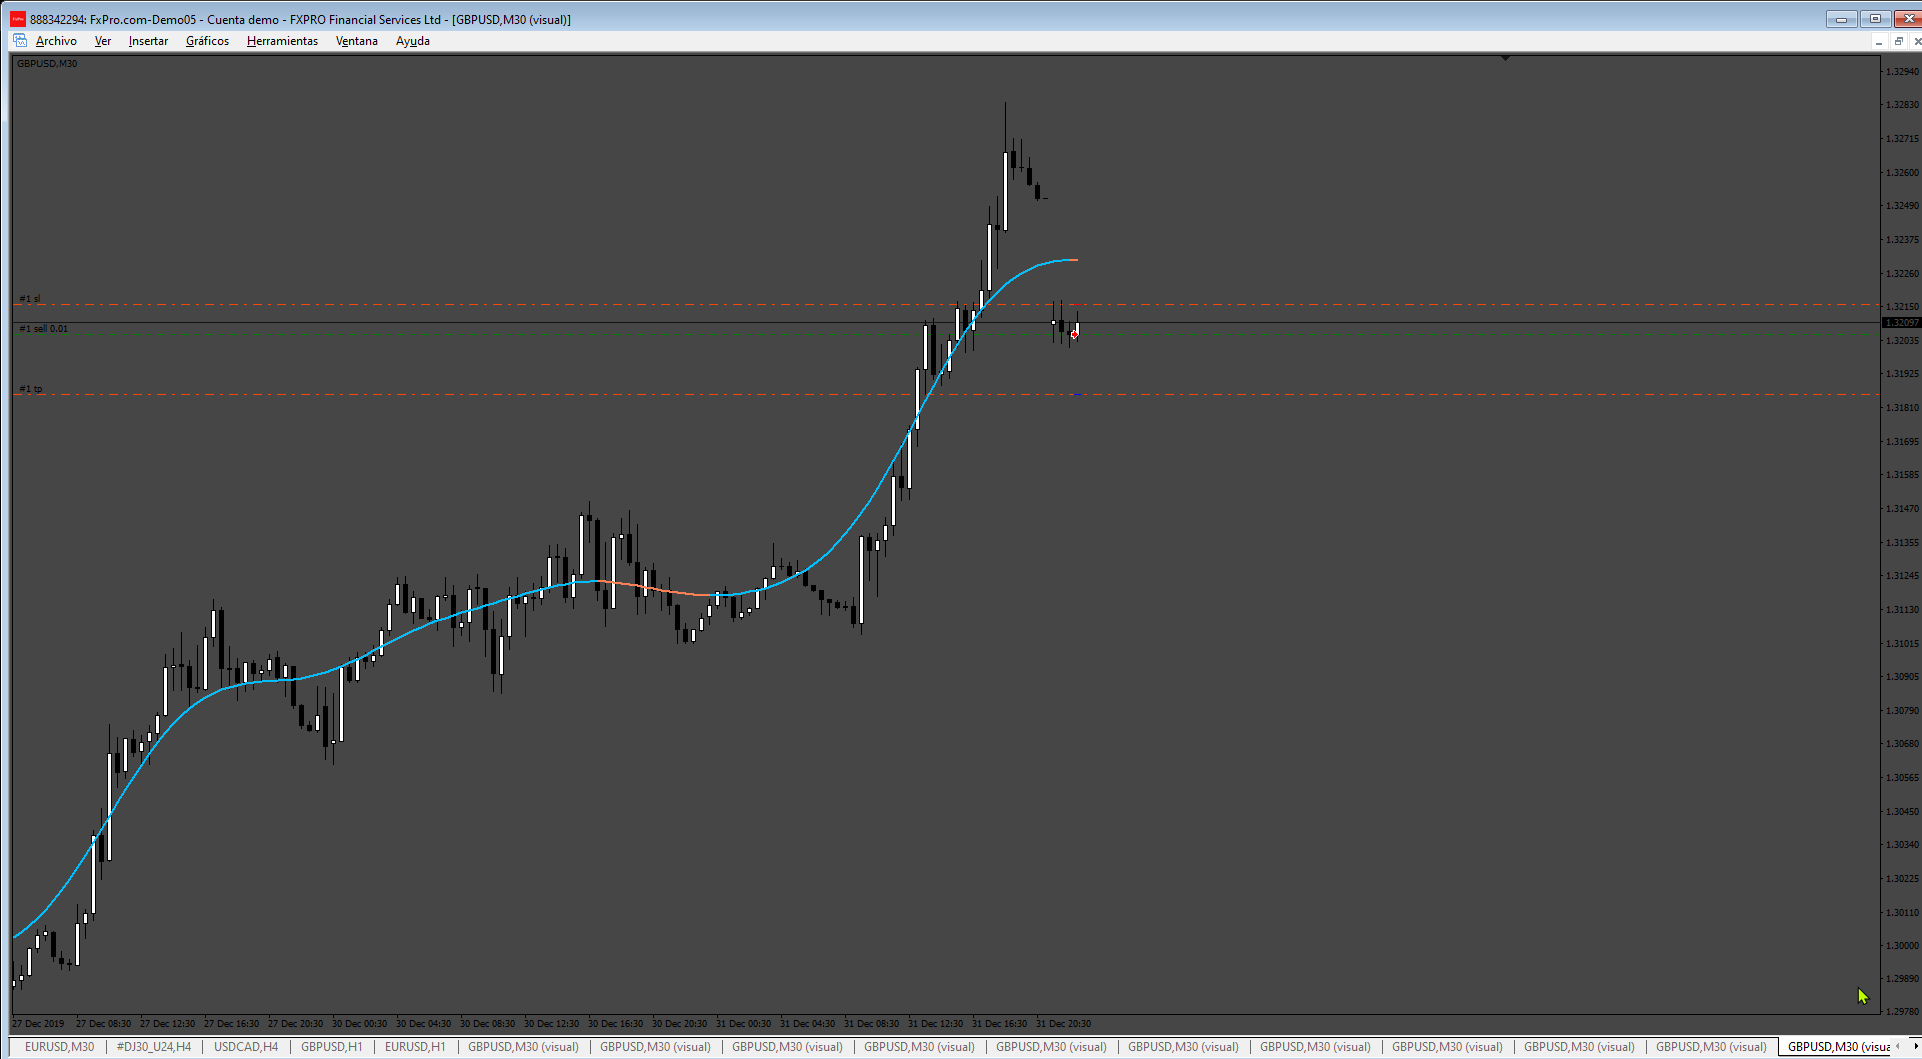This screenshot has width=1922, height=1059.
Task: Click price scale value 1.31355
Action: pos(1902,542)
